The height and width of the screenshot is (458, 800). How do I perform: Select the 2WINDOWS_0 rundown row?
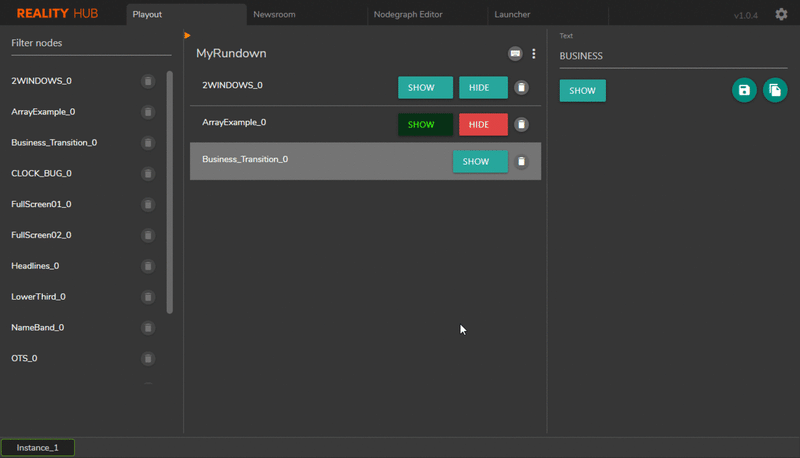click(x=365, y=87)
